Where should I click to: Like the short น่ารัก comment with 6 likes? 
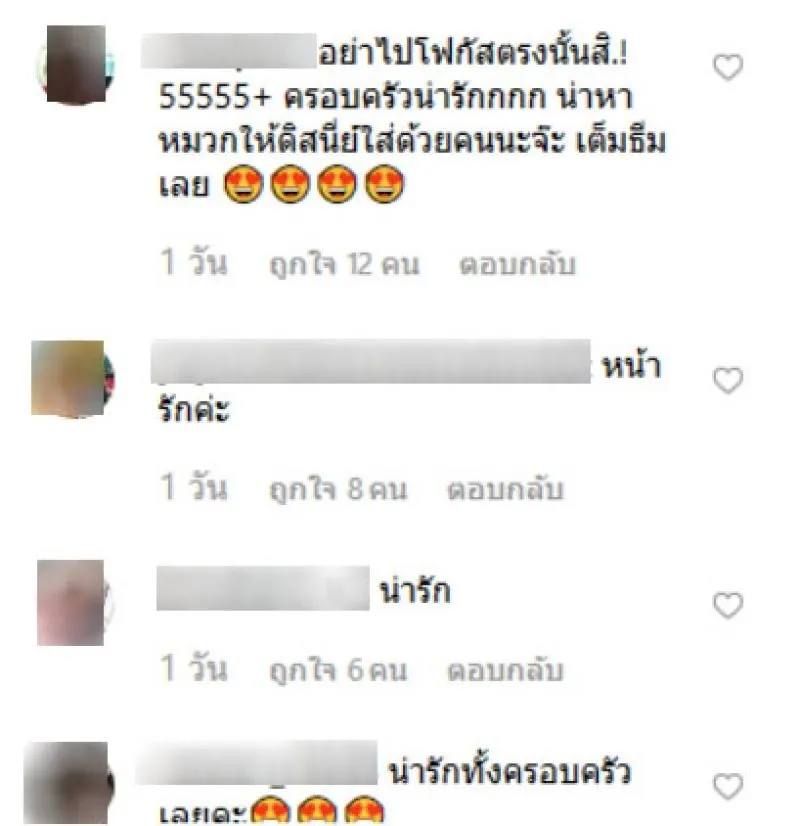pos(728,605)
